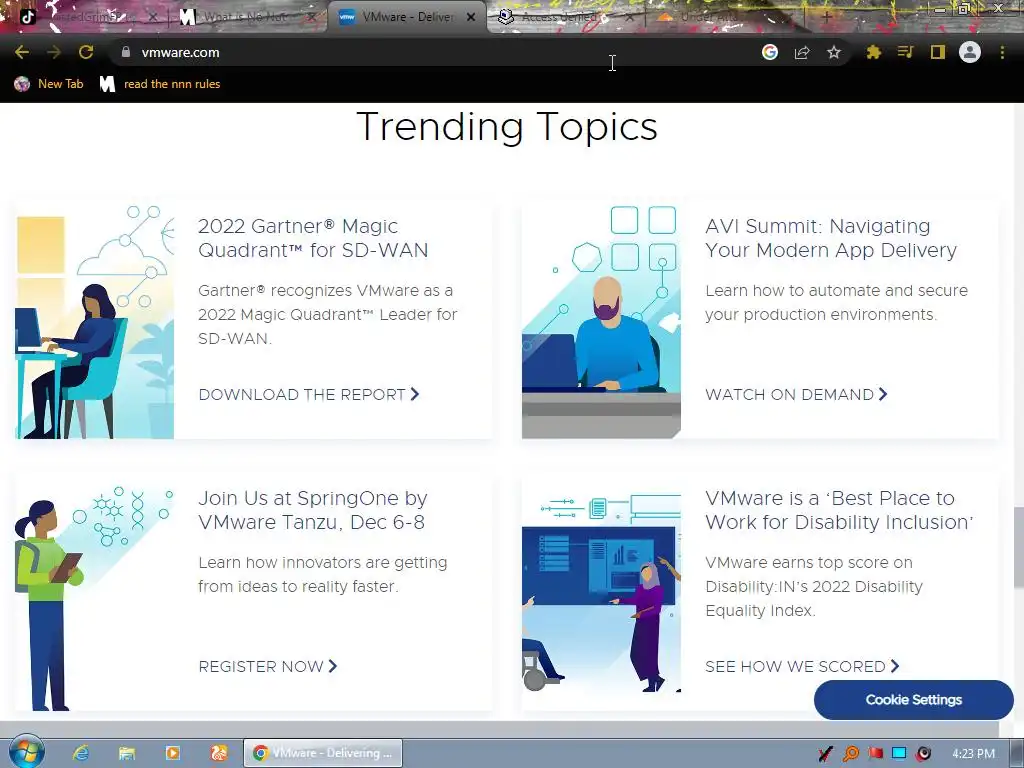The height and width of the screenshot is (768, 1024).
Task: Open 2022 Gartner Magic Quadrant for SD-WAN title
Action: pyautogui.click(x=313, y=238)
